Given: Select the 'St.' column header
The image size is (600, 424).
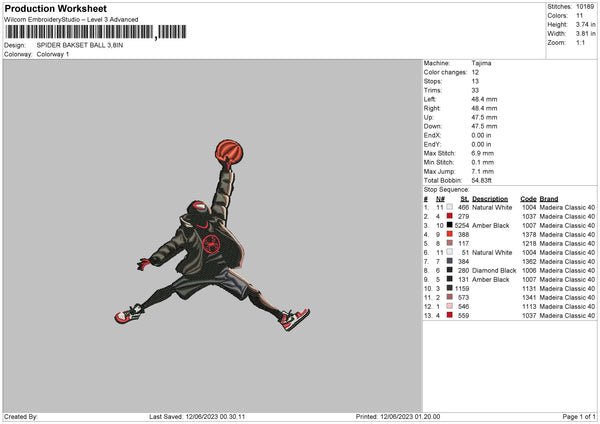Looking at the screenshot, I should (x=465, y=199).
